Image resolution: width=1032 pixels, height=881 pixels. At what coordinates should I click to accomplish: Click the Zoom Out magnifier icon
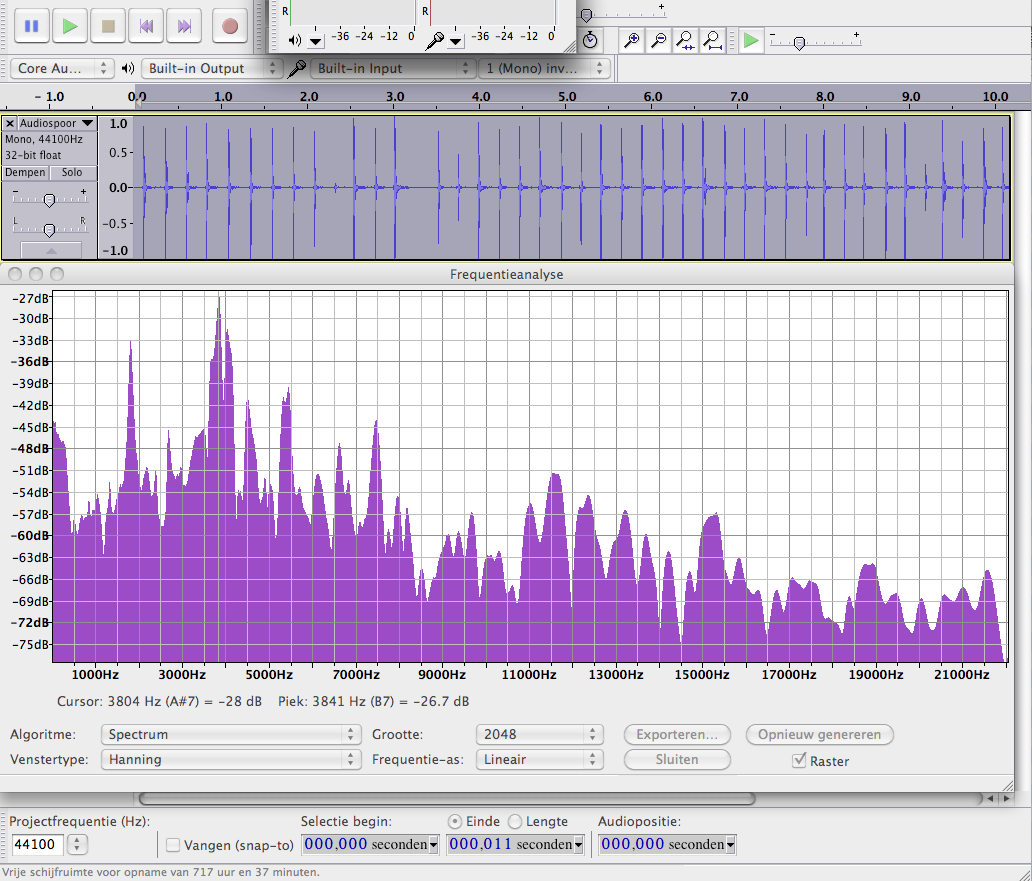658,41
